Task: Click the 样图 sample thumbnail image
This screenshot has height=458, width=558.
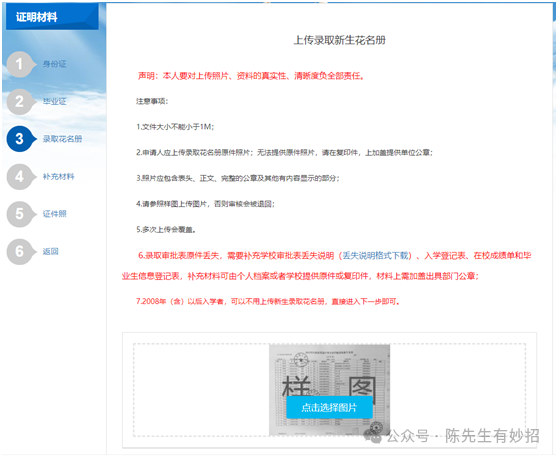Action: tap(329, 390)
